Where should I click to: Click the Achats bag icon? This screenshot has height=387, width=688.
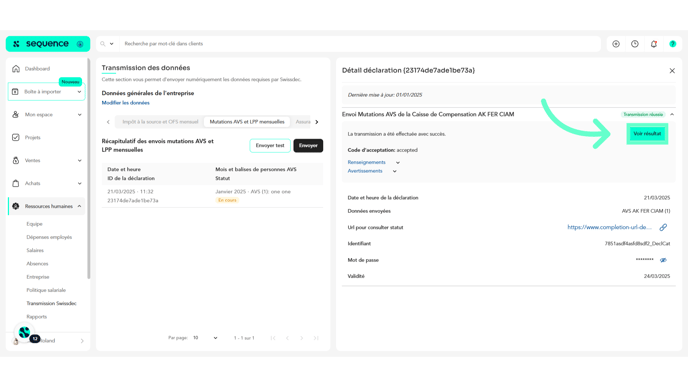coord(16,183)
